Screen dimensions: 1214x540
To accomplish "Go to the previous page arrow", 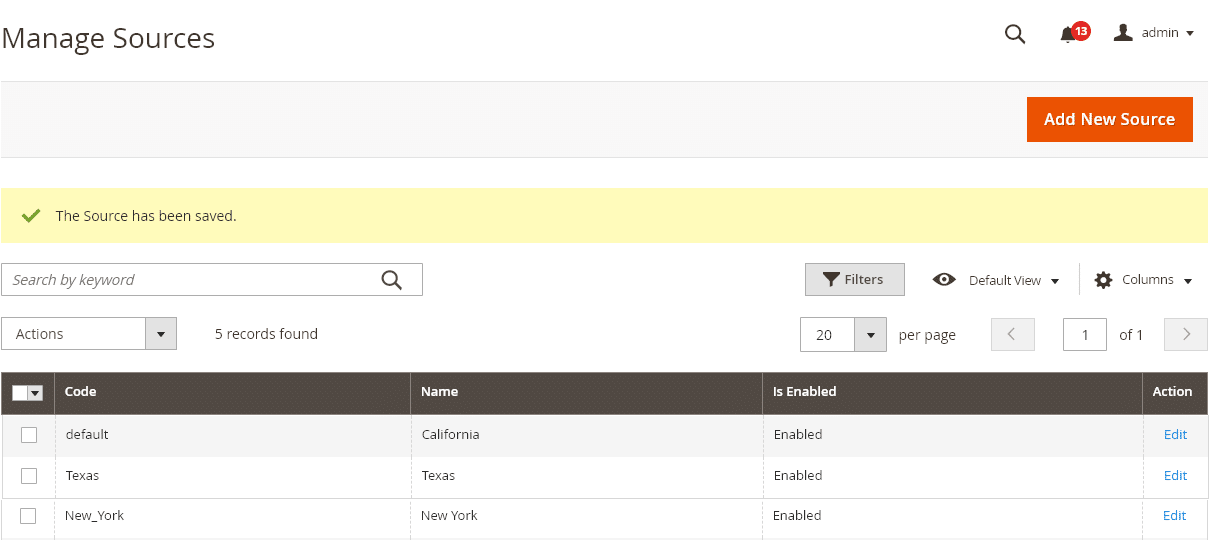I will click(x=1012, y=334).
